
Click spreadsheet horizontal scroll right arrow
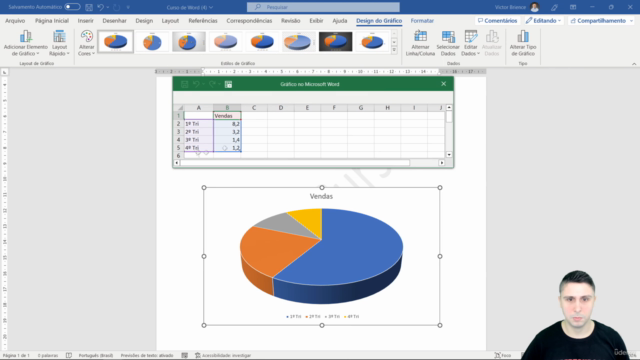[x=442, y=163]
